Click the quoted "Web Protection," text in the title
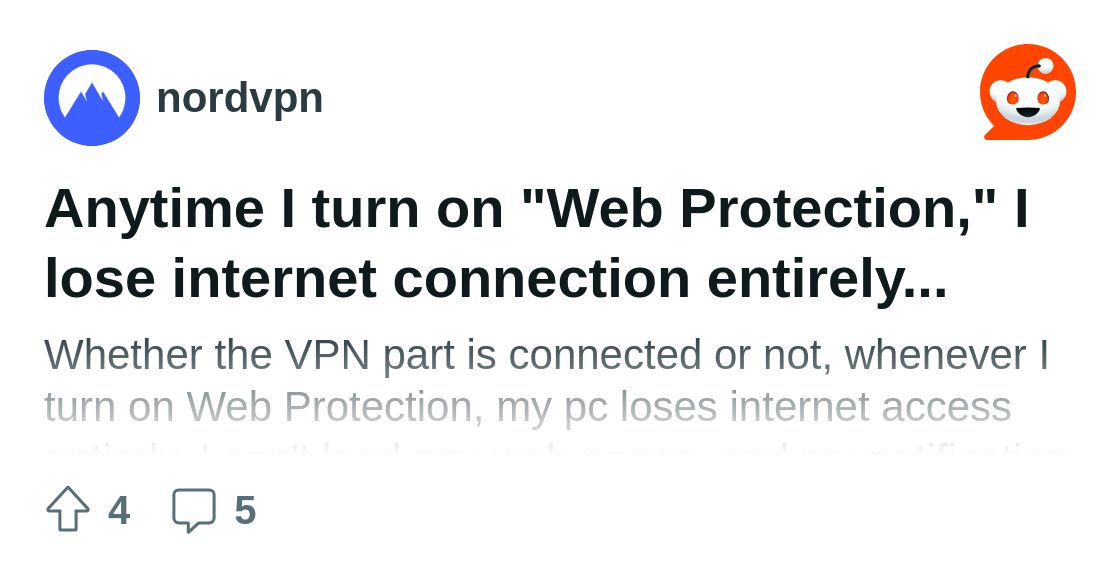The image size is (1120, 584). point(761,208)
